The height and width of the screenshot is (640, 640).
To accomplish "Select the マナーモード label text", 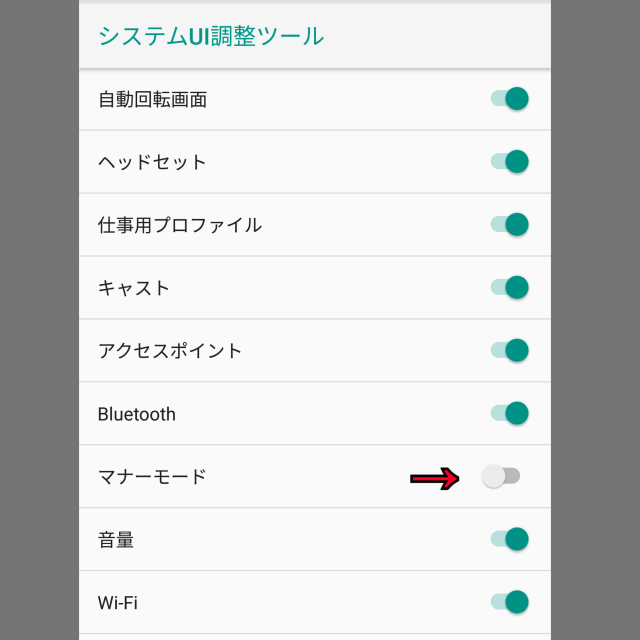I will [152, 477].
